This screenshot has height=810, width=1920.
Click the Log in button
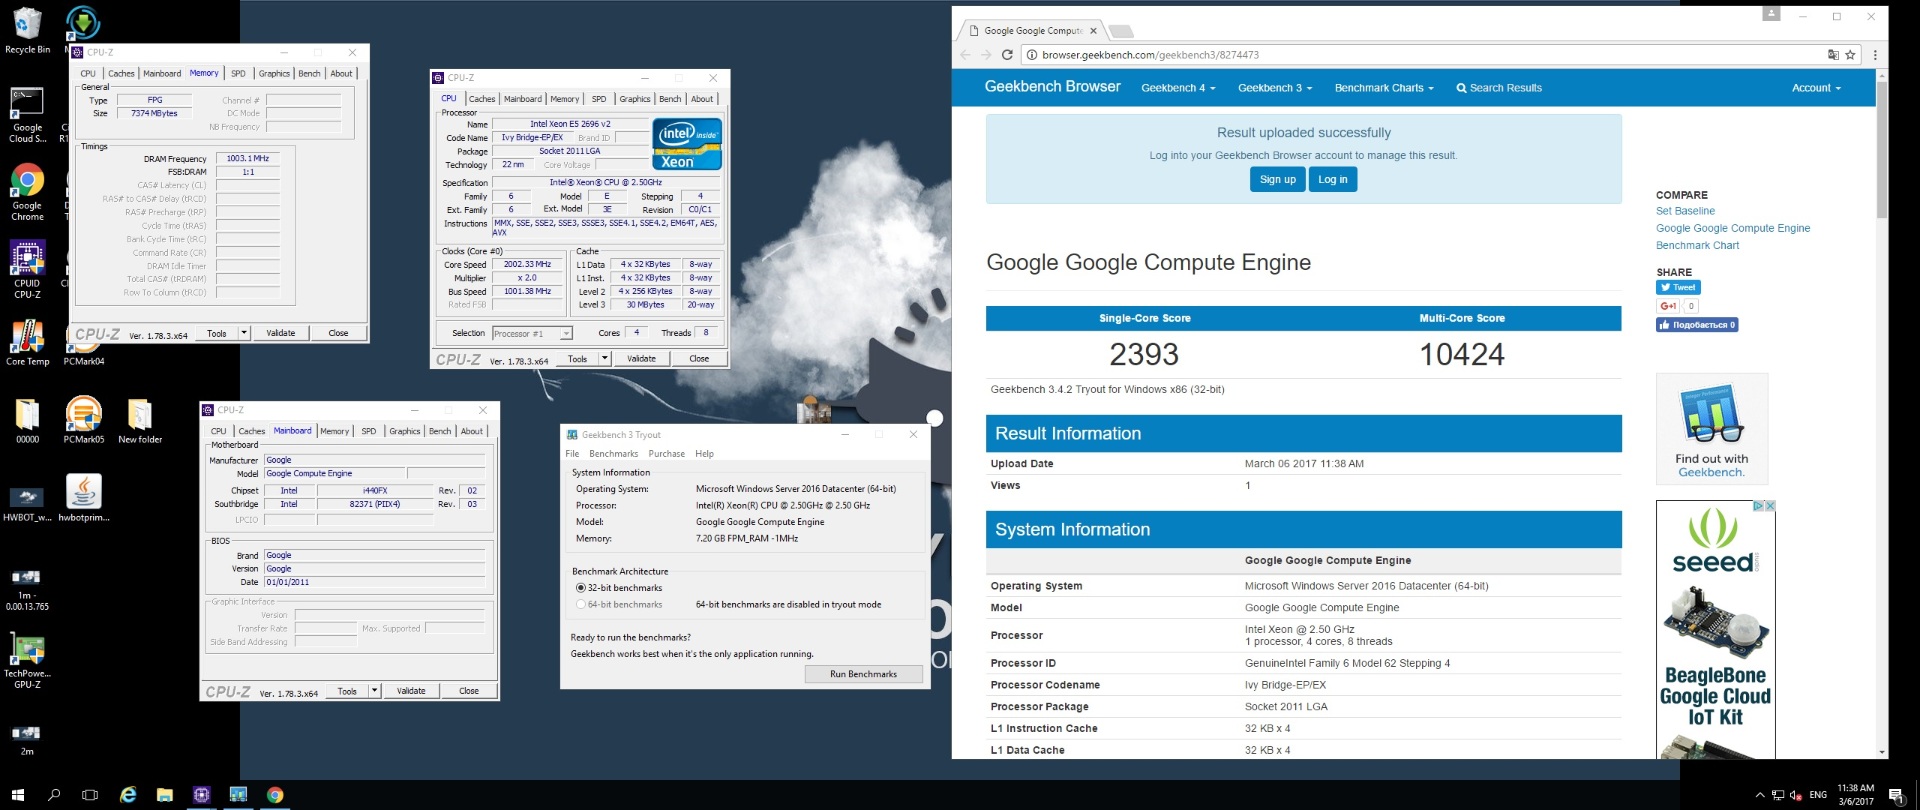(x=1332, y=179)
